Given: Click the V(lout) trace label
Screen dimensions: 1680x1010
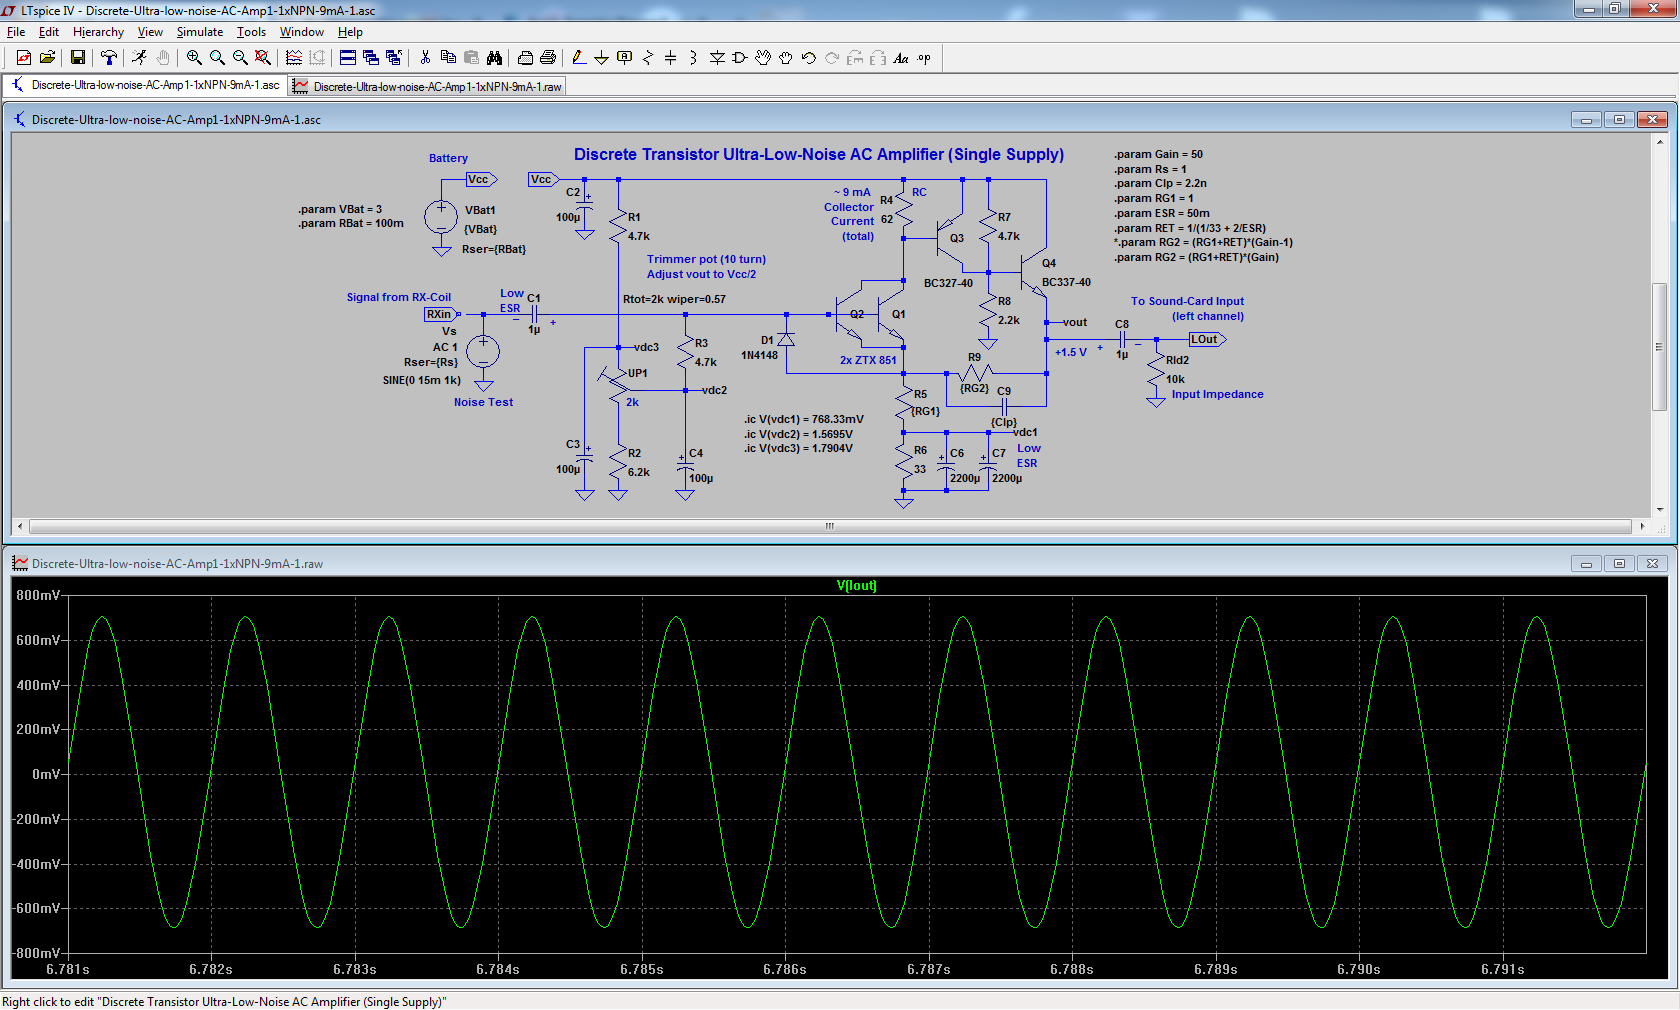Looking at the screenshot, I should [857, 586].
